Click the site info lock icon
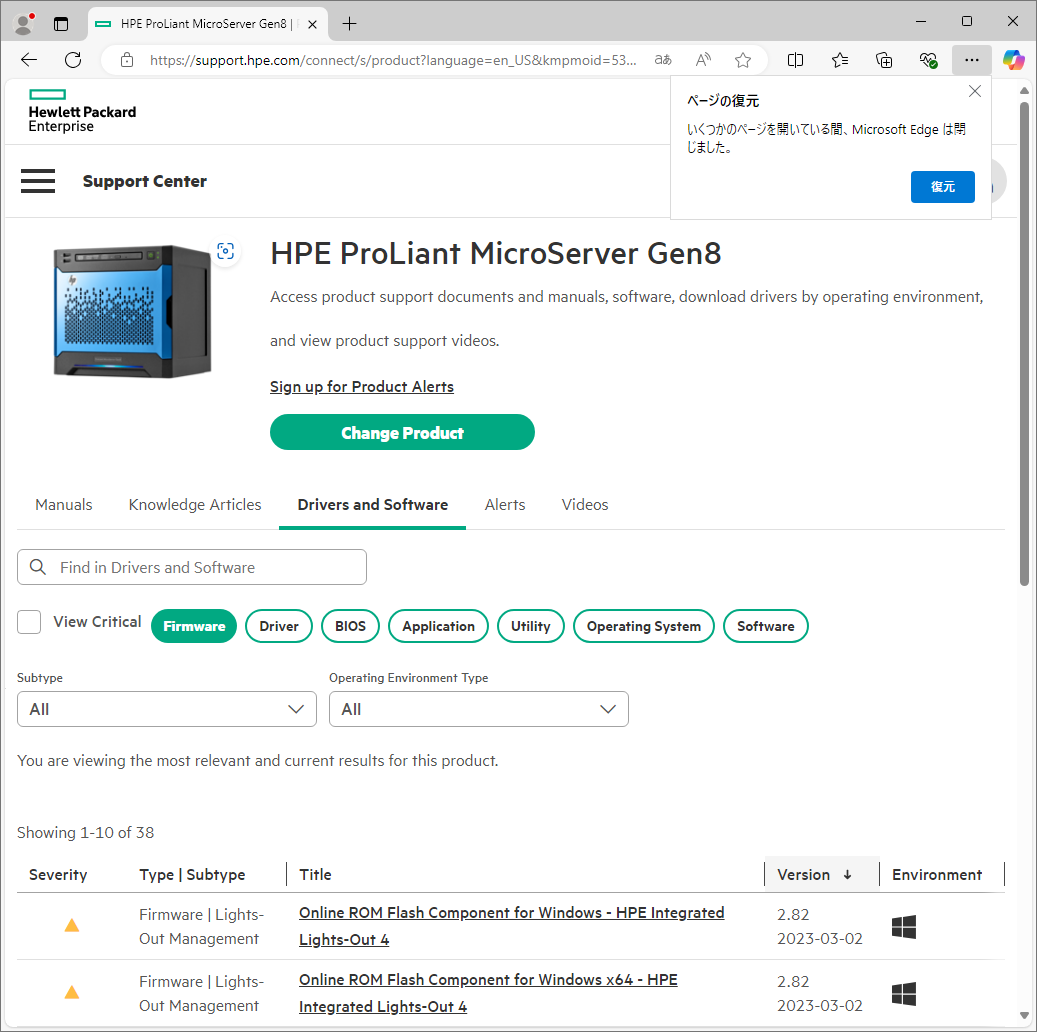Screen dimensions: 1037x1032 pos(127,60)
